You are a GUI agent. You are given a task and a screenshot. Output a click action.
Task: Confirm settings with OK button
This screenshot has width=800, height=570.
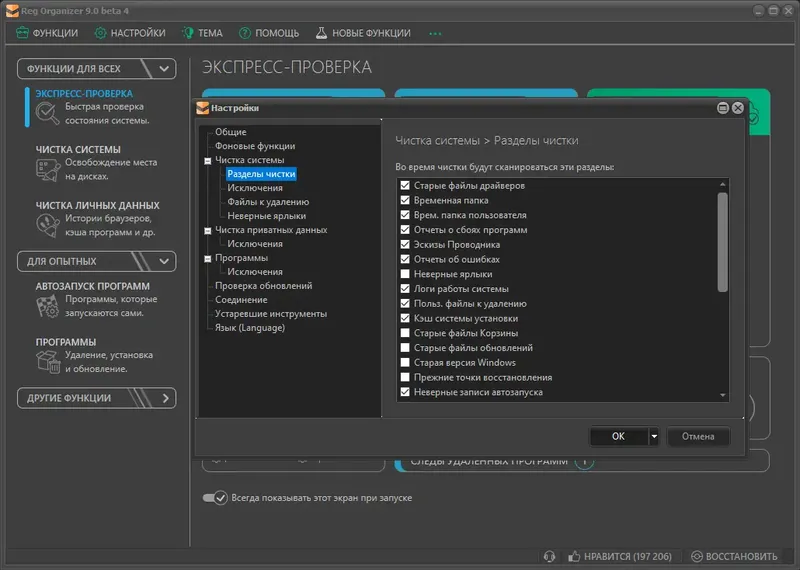[618, 436]
